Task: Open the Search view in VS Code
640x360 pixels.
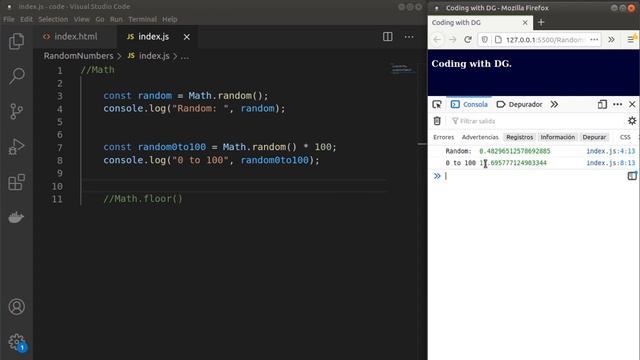Action: (16, 76)
